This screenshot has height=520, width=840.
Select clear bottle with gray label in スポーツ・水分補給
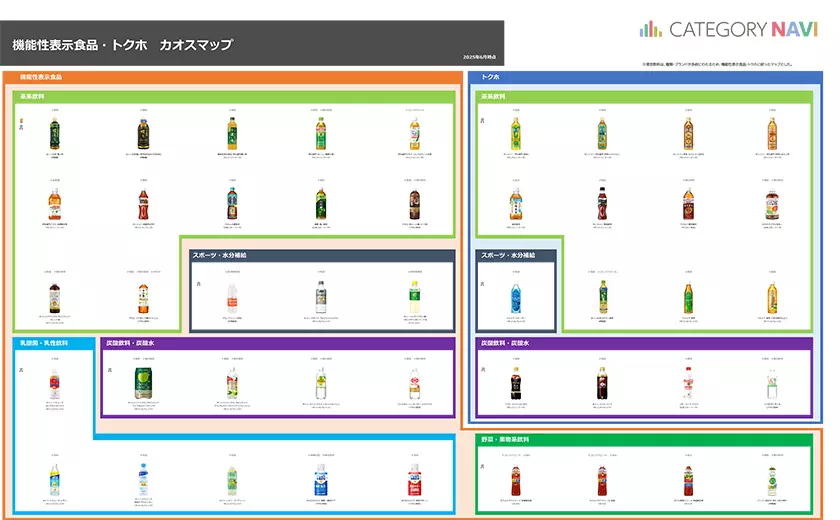(x=320, y=297)
